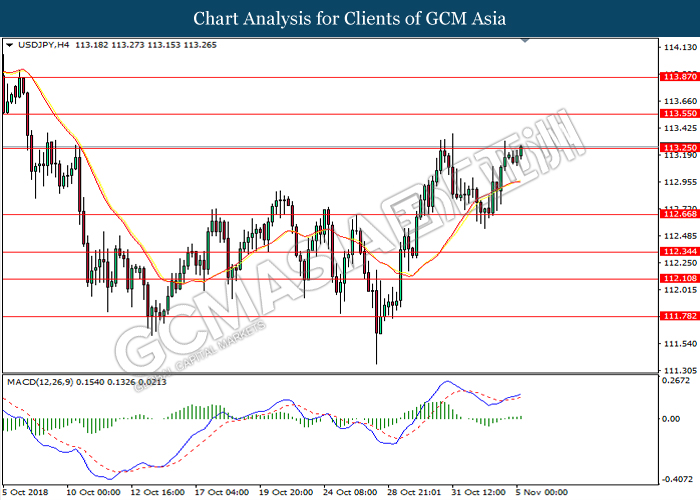Select the 113.870 price level label
The width and height of the screenshot is (700, 500).
[x=680, y=77]
